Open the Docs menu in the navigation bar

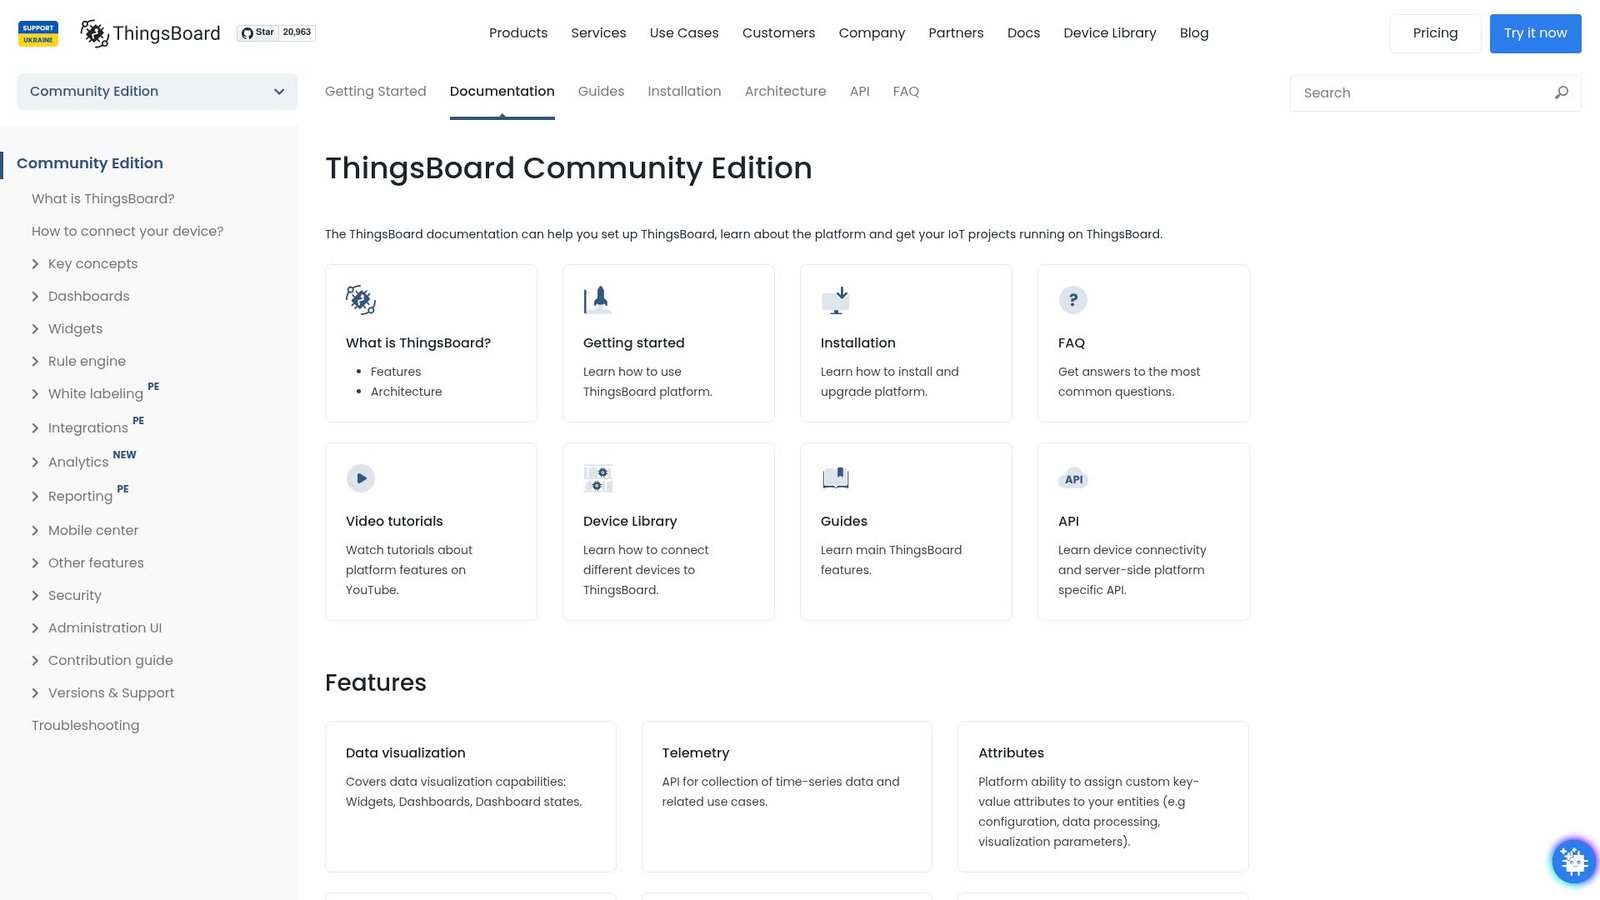click(1023, 32)
